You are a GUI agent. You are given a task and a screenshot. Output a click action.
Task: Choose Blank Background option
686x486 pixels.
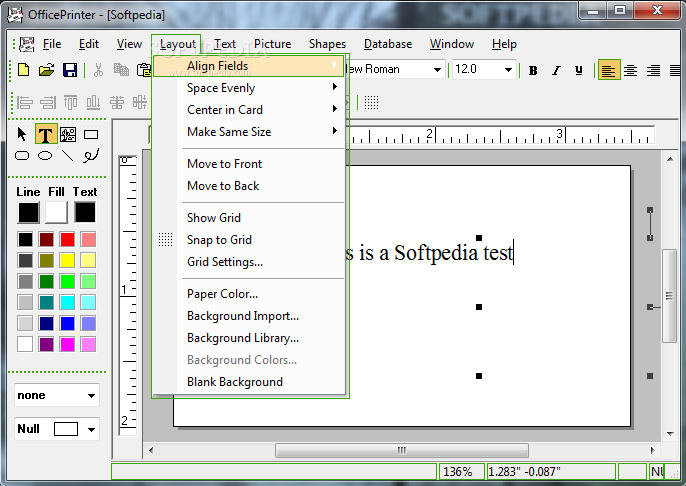point(249,382)
